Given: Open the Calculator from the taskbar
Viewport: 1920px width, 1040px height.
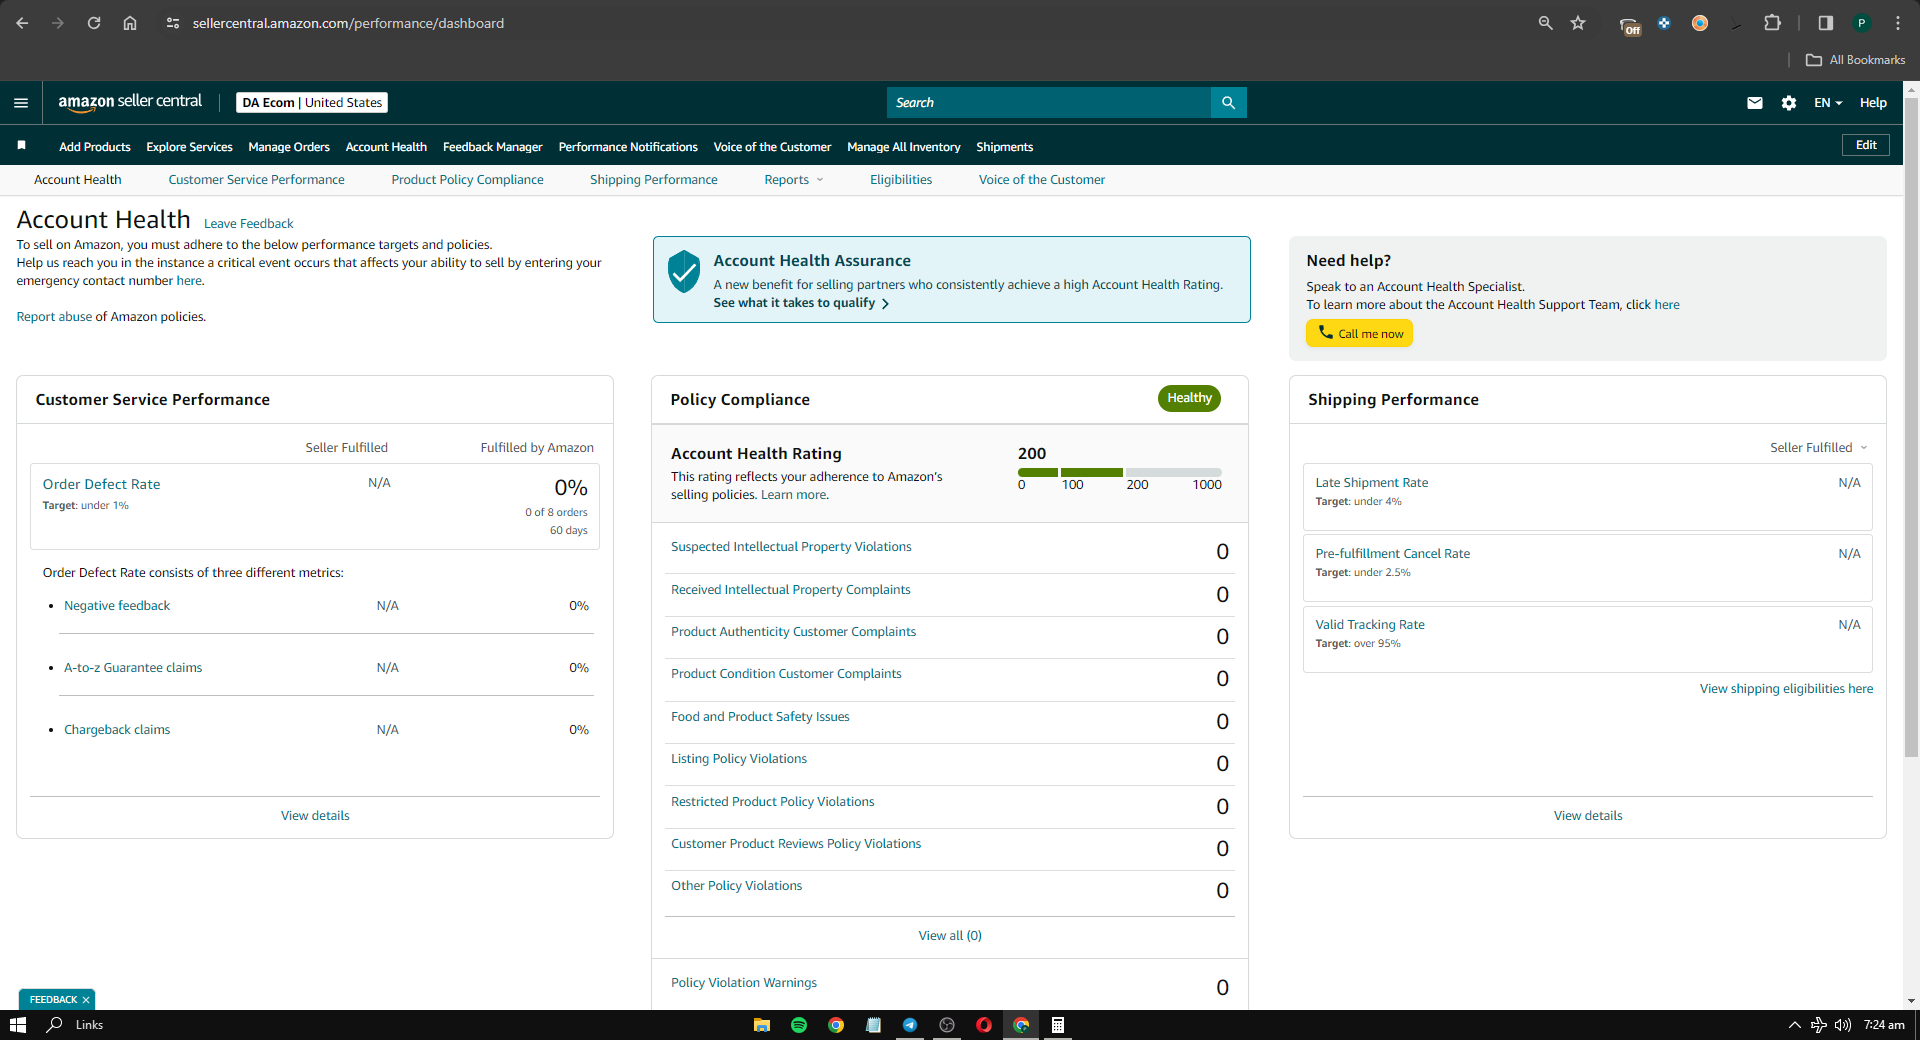Looking at the screenshot, I should pyautogui.click(x=1058, y=1025).
